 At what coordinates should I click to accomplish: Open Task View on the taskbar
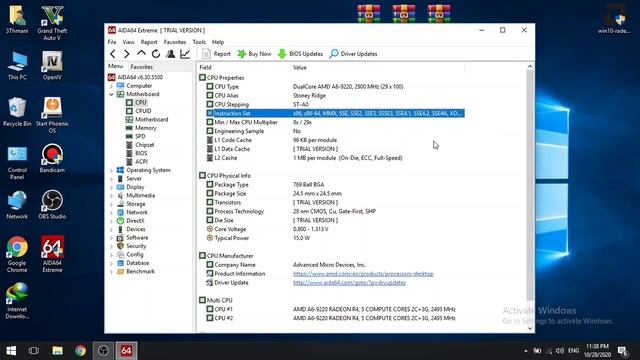tap(34, 351)
